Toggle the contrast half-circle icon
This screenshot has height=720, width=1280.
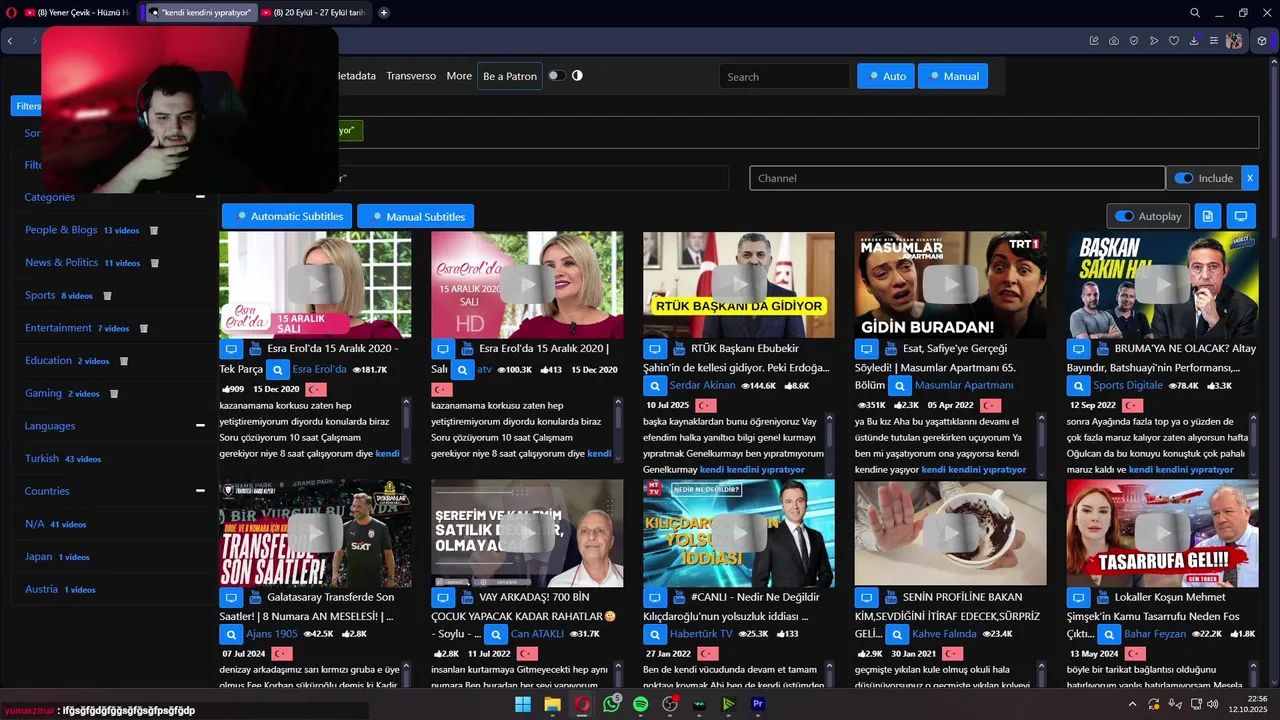tap(577, 76)
